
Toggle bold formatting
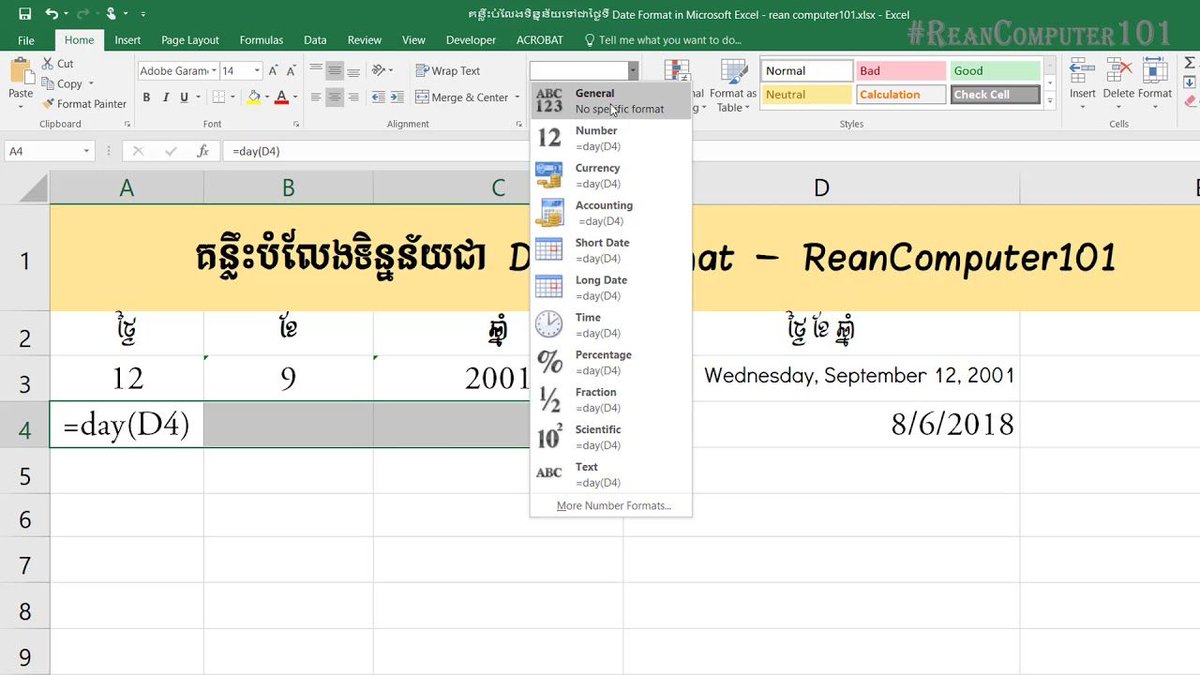pyautogui.click(x=146, y=97)
